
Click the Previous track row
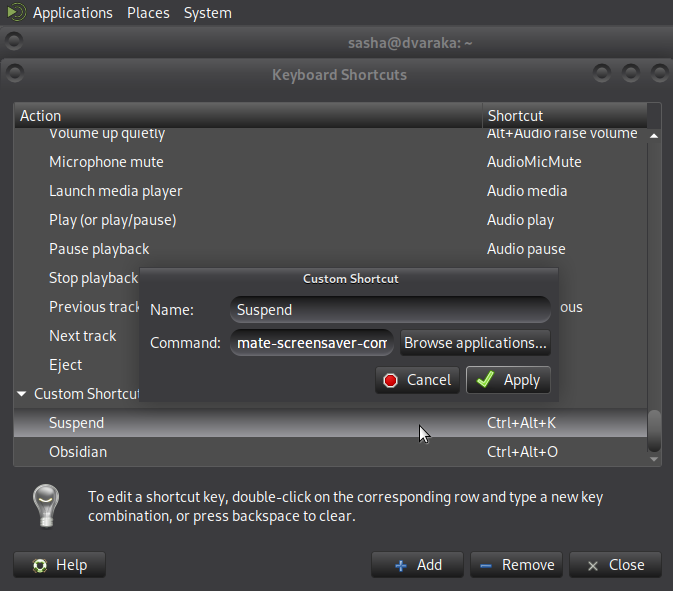click(94, 307)
